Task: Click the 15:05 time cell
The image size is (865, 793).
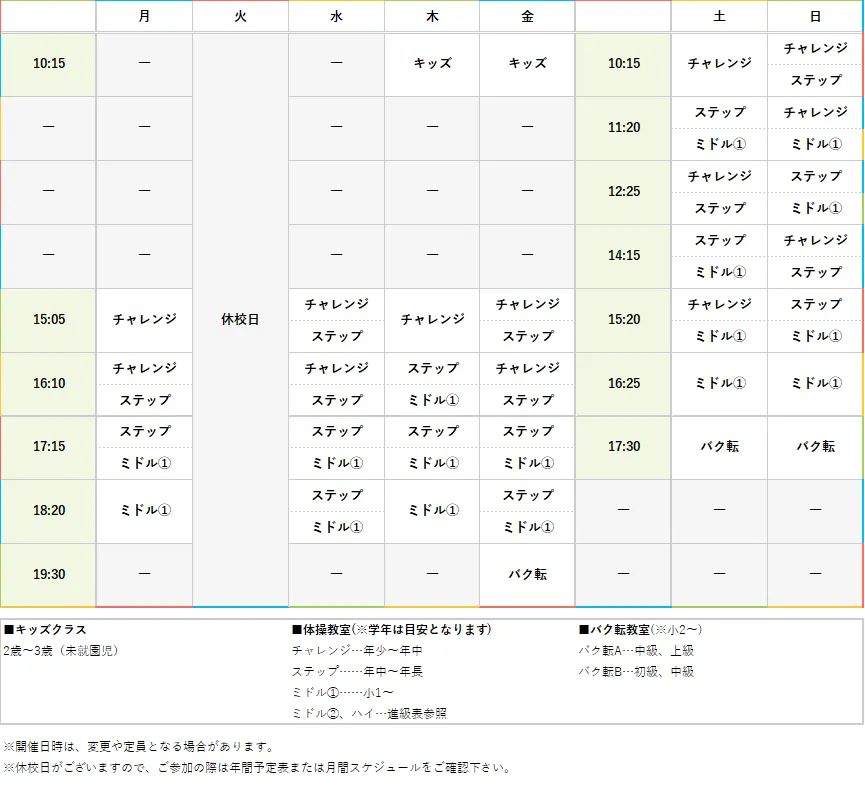Action: [x=48, y=320]
